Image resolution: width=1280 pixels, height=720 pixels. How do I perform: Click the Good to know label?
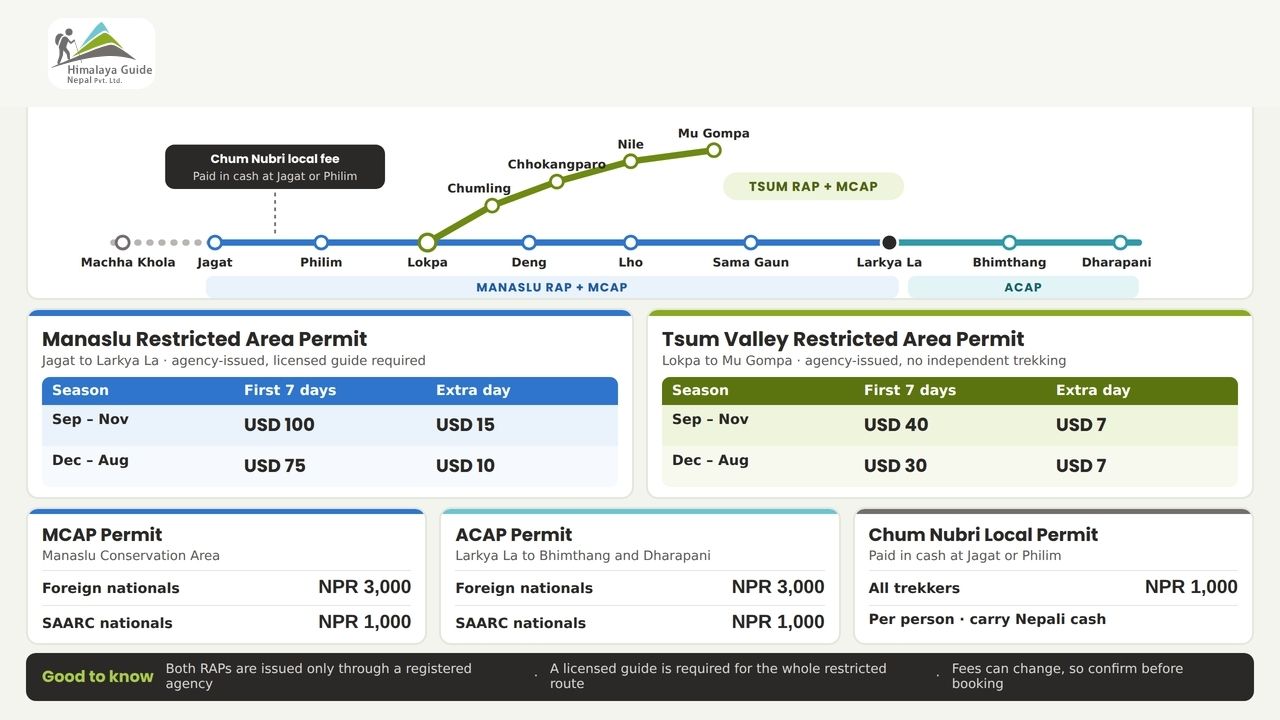pyautogui.click(x=98, y=677)
